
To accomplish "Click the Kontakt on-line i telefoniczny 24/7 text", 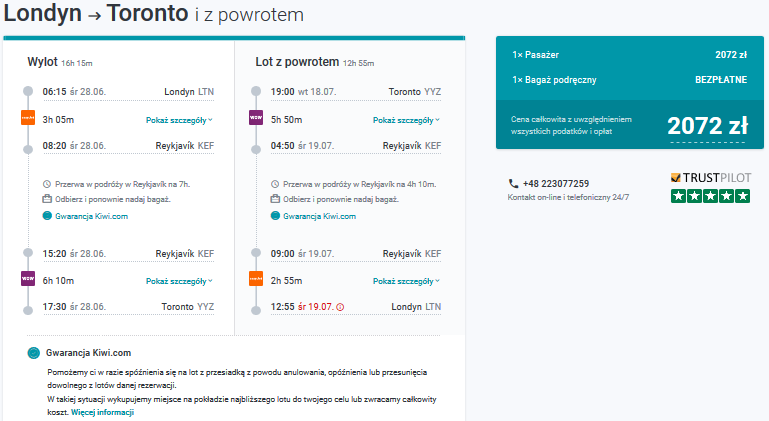I will (x=568, y=197).
